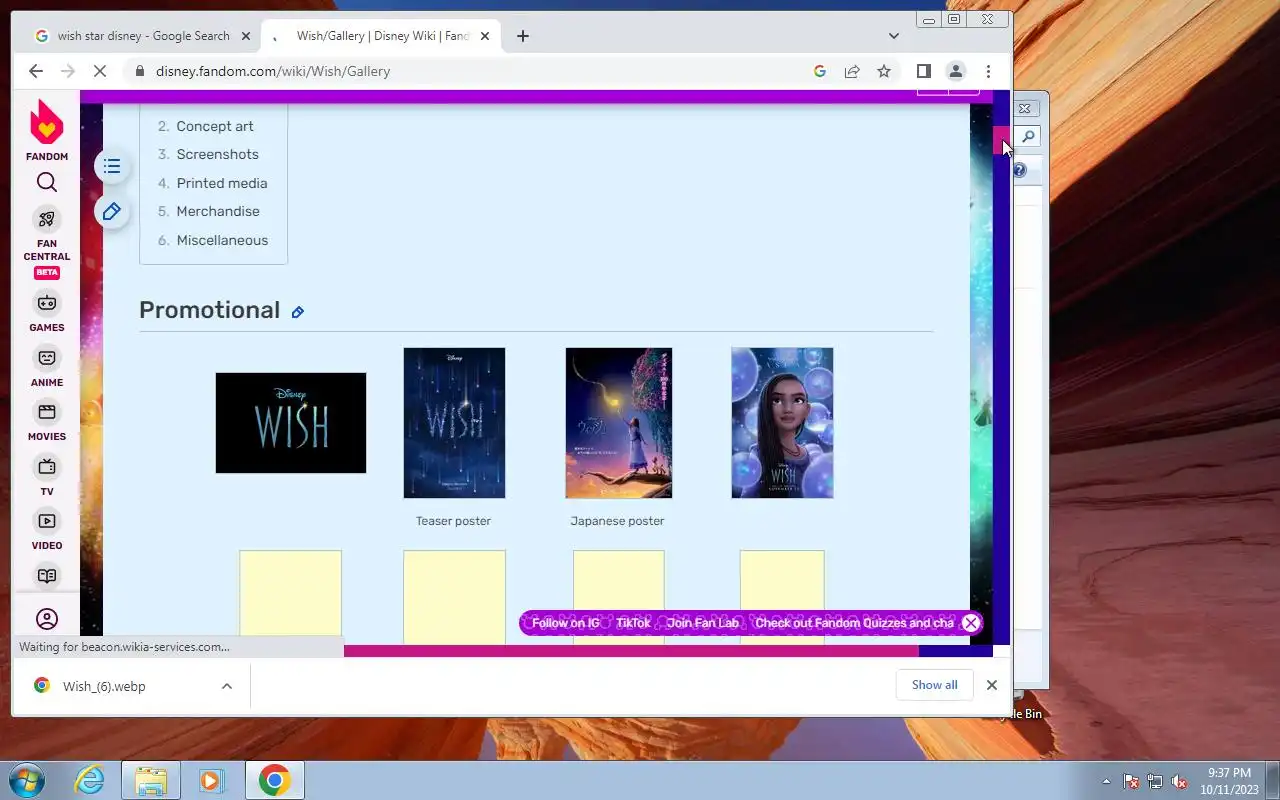The height and width of the screenshot is (800, 1280).
Task: Stop page loading in Chrome
Action: pyautogui.click(x=98, y=71)
